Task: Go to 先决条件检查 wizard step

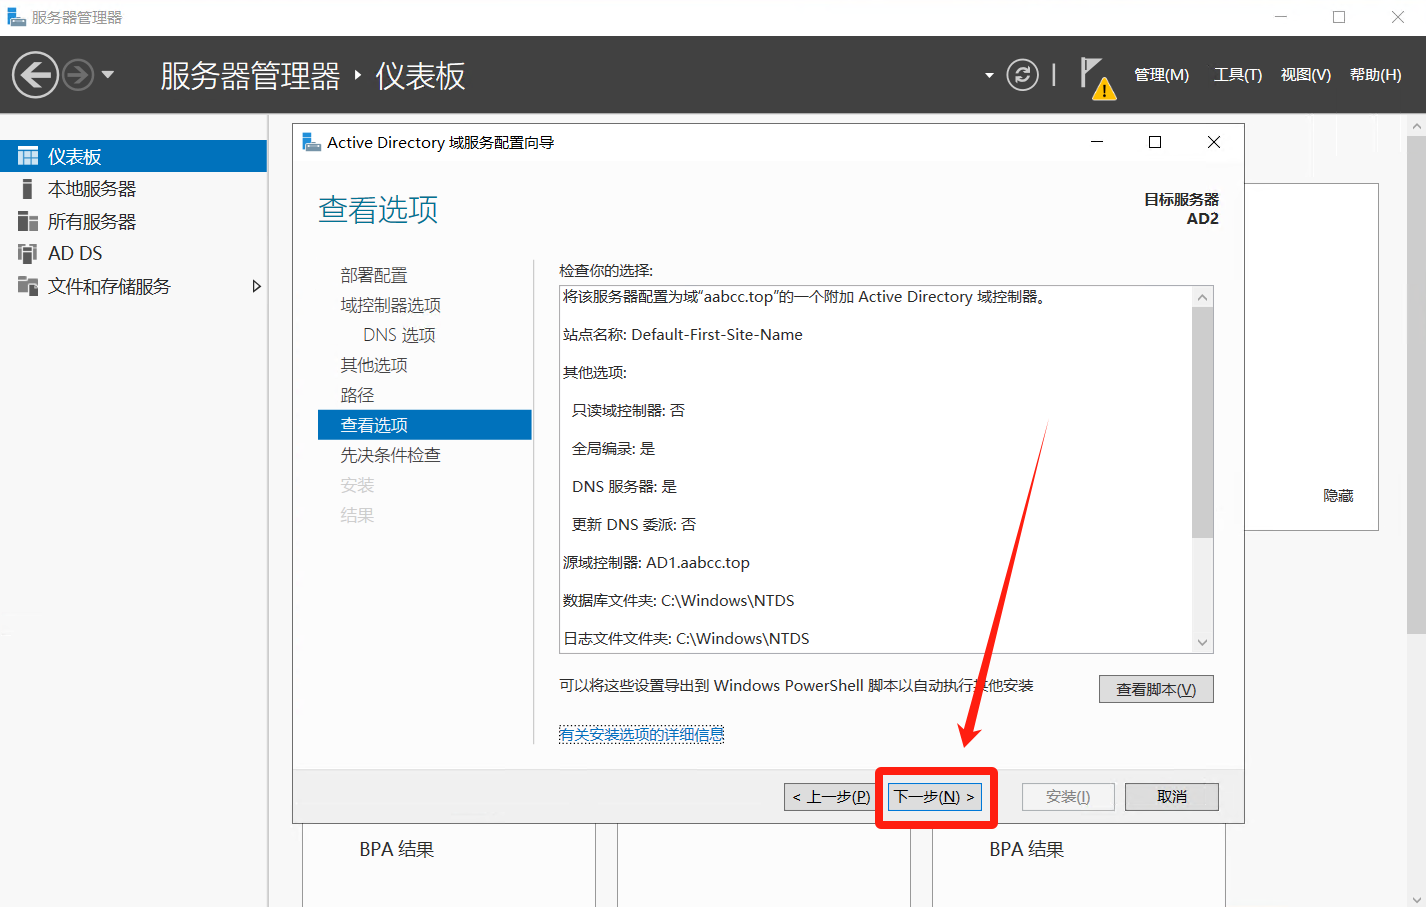Action: pyautogui.click(x=390, y=455)
